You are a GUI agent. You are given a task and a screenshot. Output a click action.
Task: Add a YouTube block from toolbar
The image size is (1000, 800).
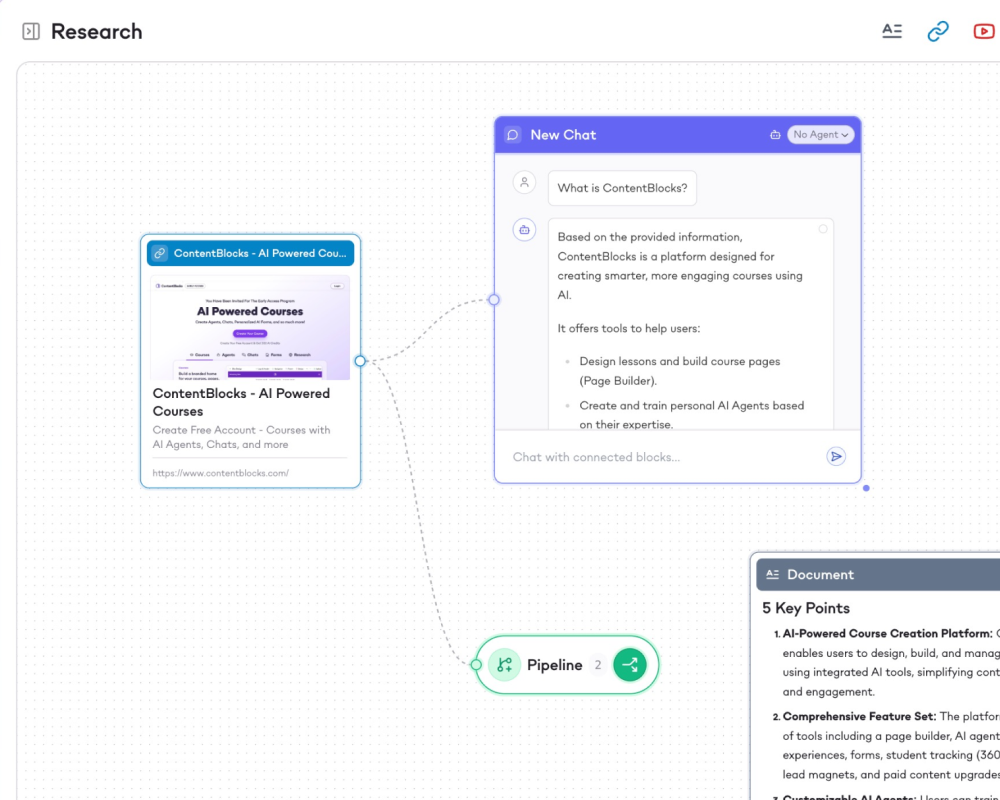pyautogui.click(x=984, y=31)
